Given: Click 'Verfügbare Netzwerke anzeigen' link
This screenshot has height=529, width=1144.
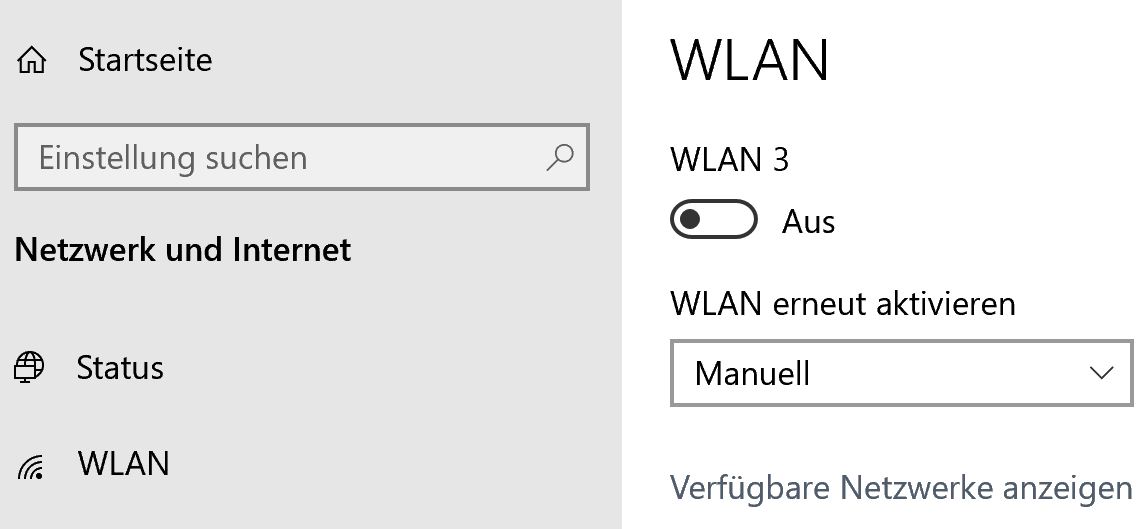Looking at the screenshot, I should pyautogui.click(x=901, y=487).
